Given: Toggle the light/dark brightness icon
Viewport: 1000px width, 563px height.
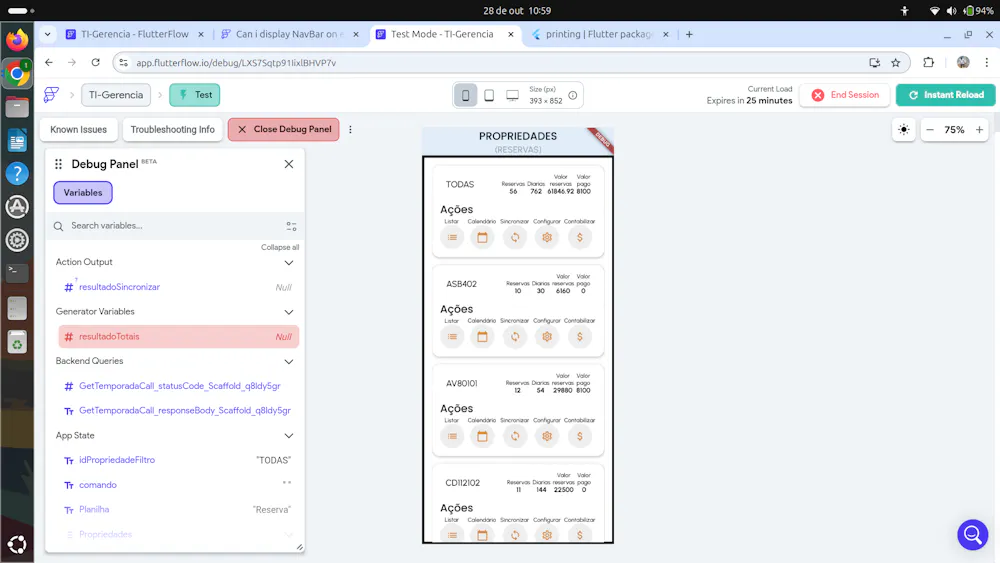Looking at the screenshot, I should (904, 129).
